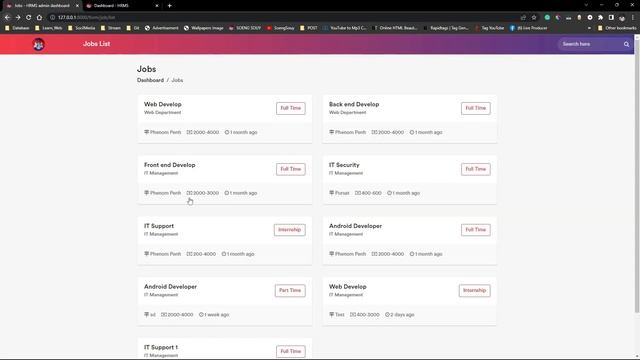Click Full Time on the Web Department Web Develop card
This screenshot has height=360, width=640.
[291, 108]
